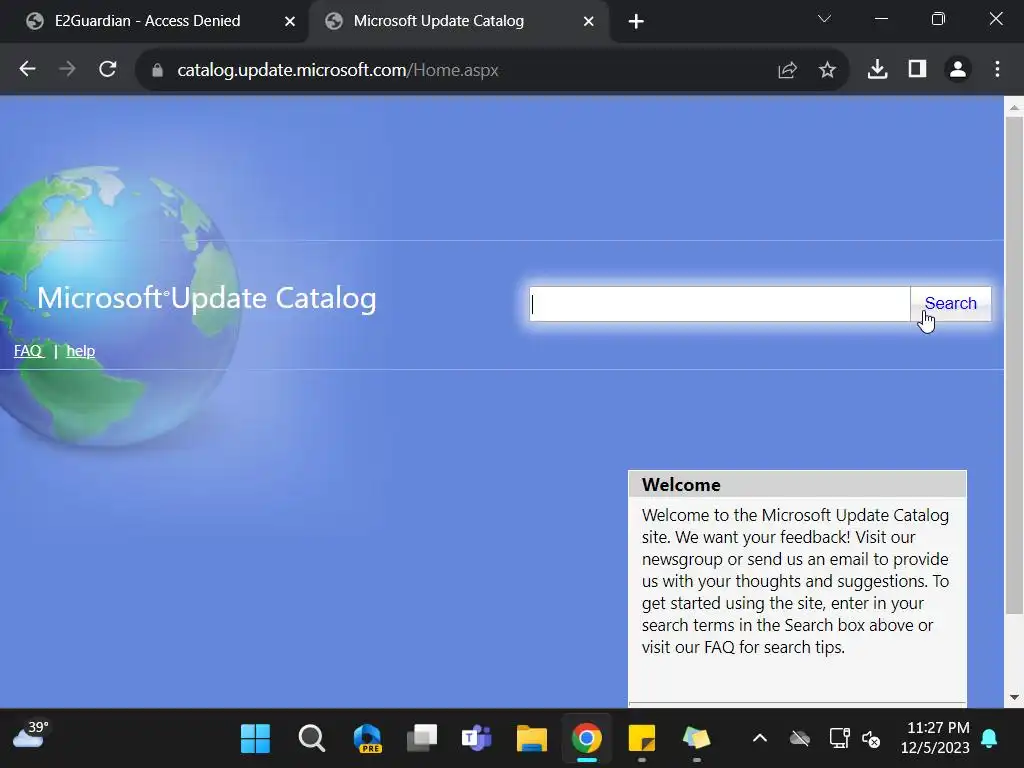
Task: Click the Microsoft Update Catalog title
Action: (206, 298)
